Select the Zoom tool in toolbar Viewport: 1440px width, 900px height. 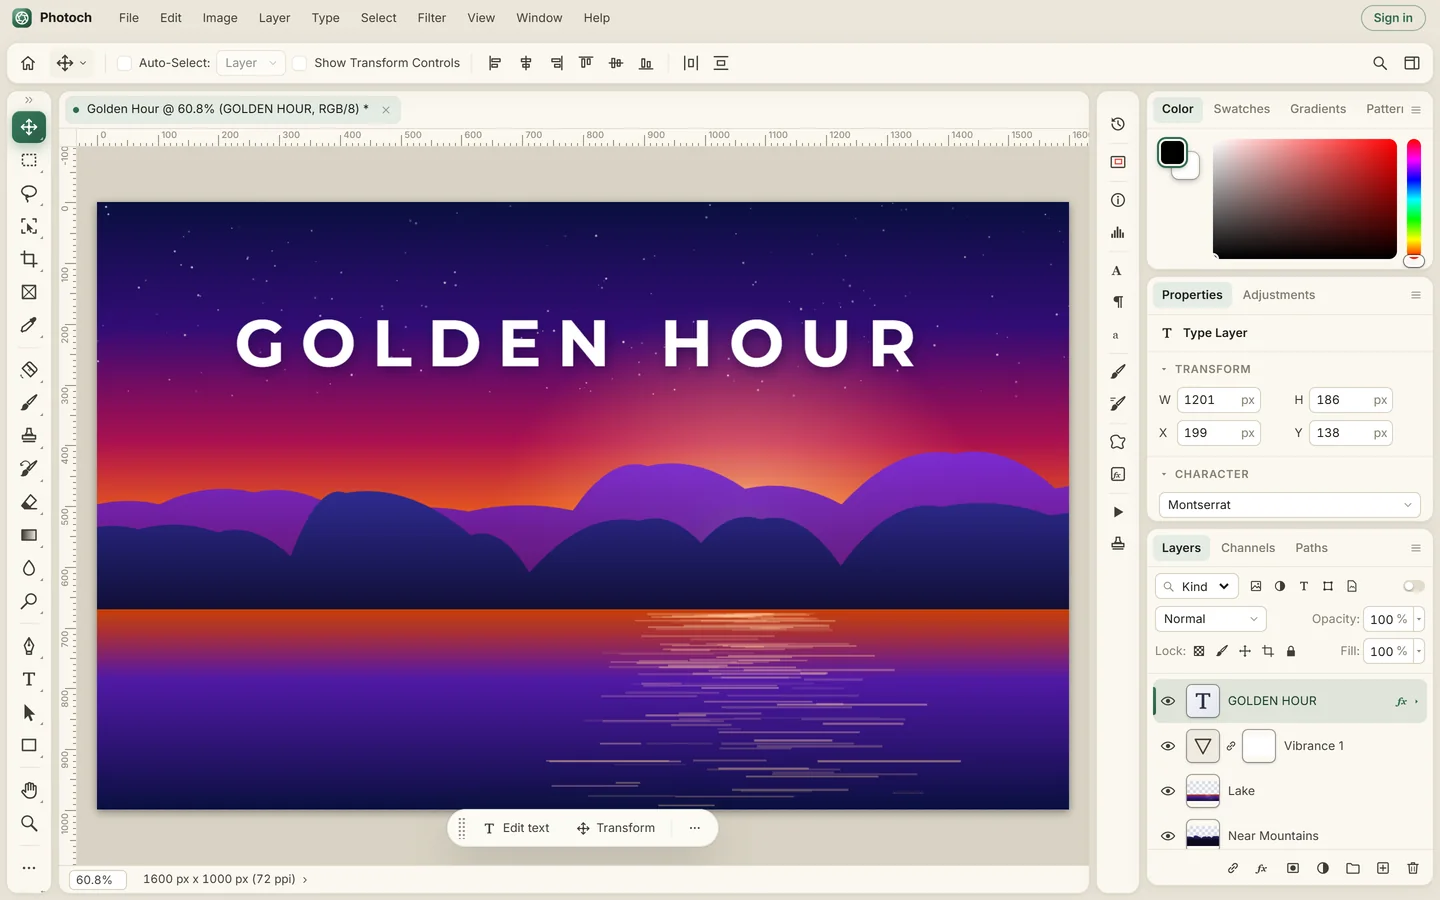click(29, 823)
